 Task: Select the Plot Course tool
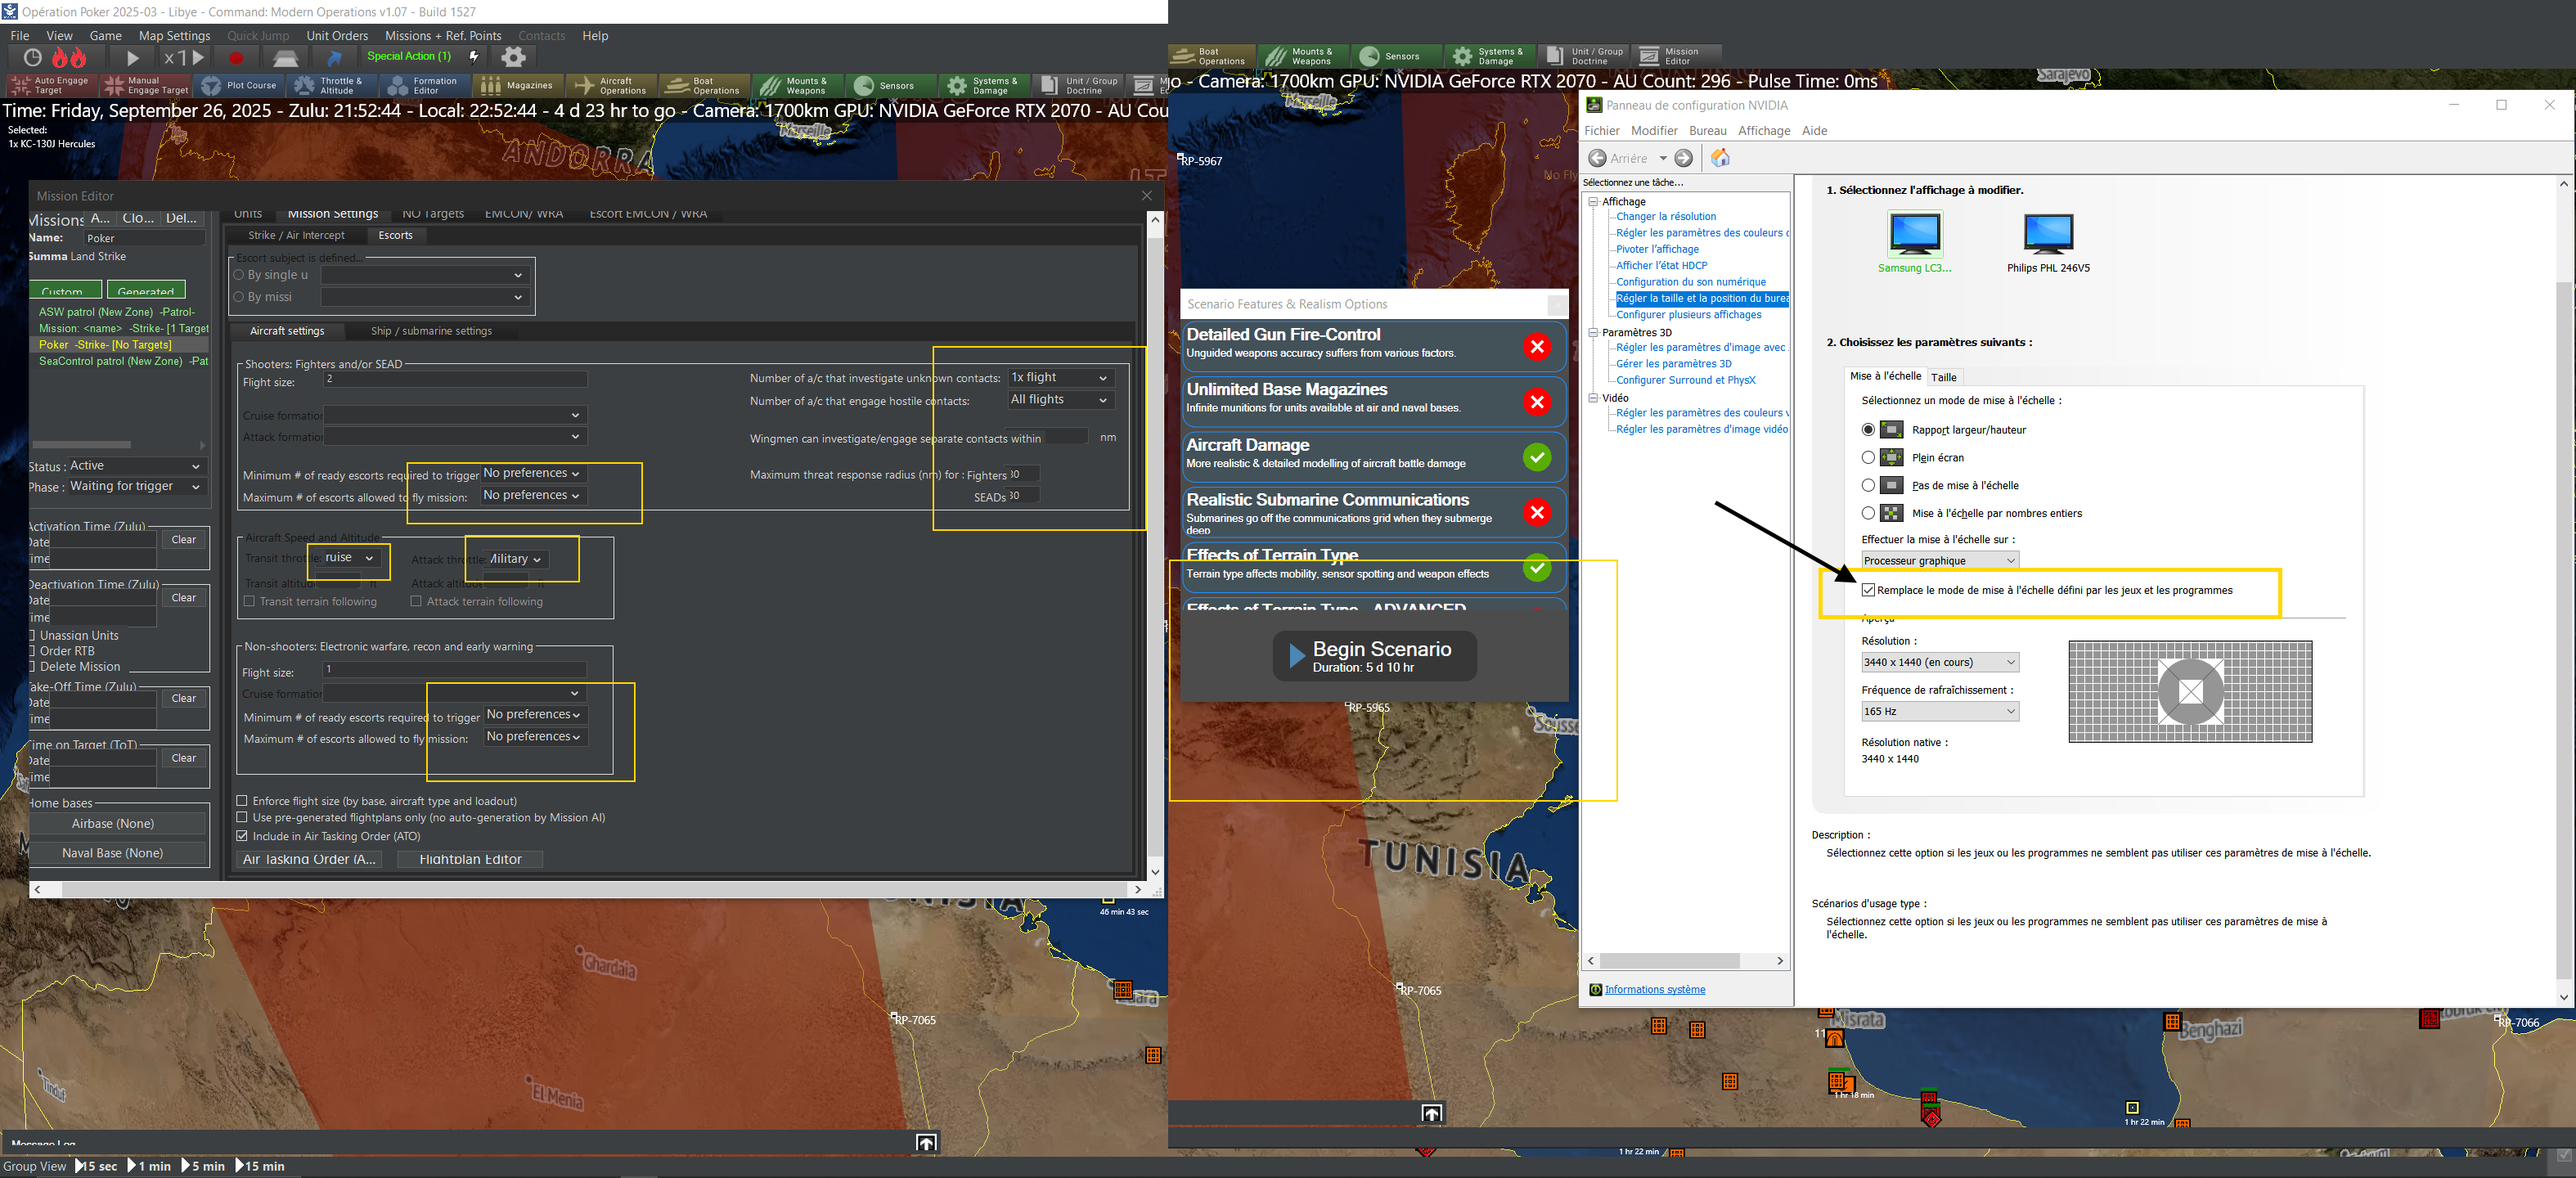(x=239, y=86)
